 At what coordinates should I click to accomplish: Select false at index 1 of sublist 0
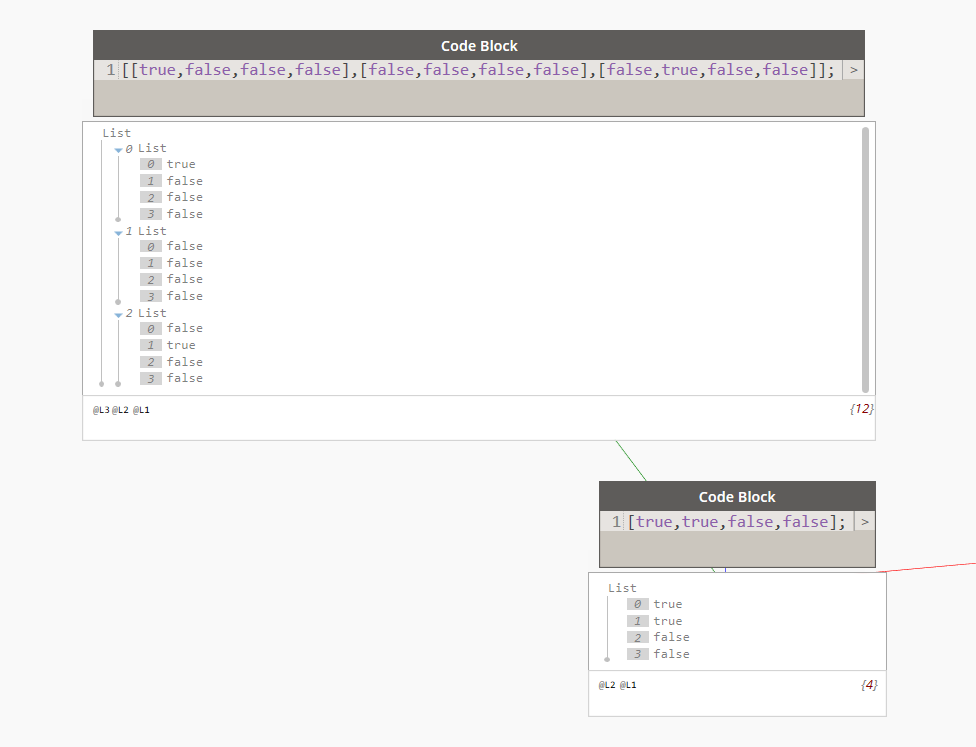184,181
